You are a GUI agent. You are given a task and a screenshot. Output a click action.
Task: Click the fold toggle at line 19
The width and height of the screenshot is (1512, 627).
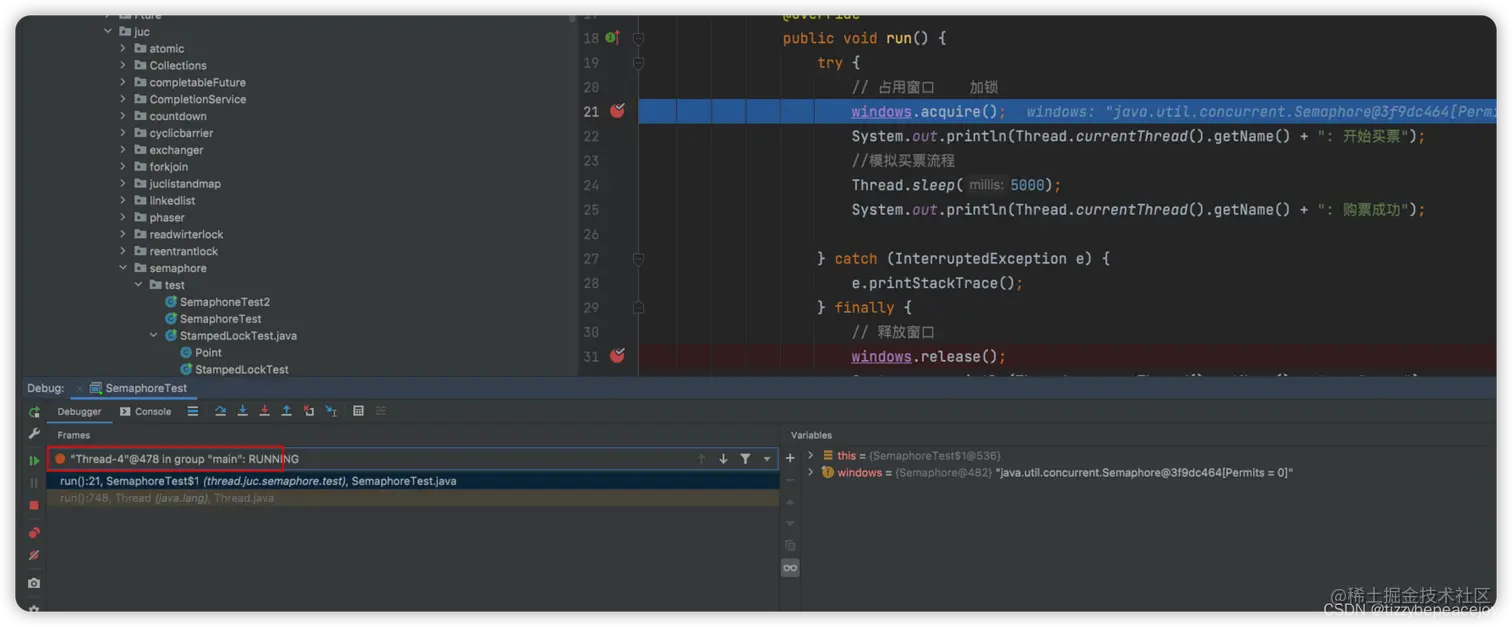click(x=638, y=62)
